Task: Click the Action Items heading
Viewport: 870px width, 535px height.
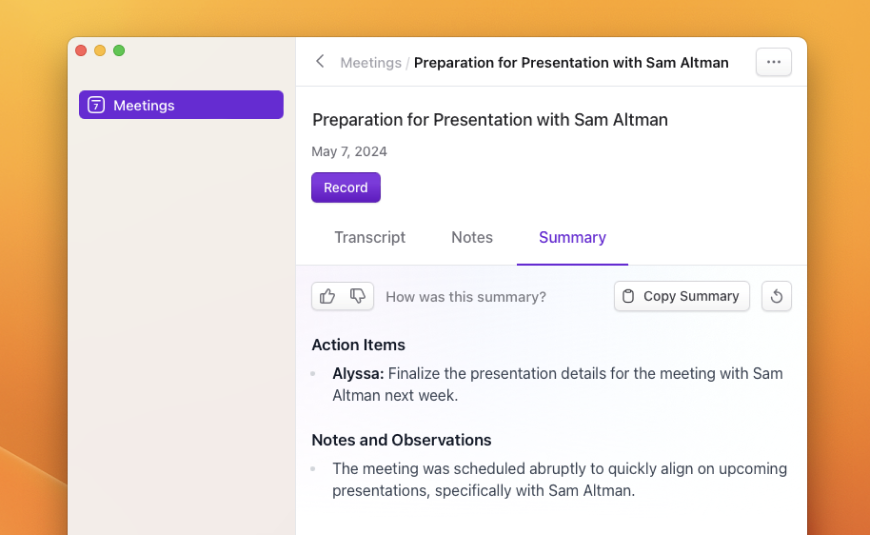Action: tap(358, 345)
